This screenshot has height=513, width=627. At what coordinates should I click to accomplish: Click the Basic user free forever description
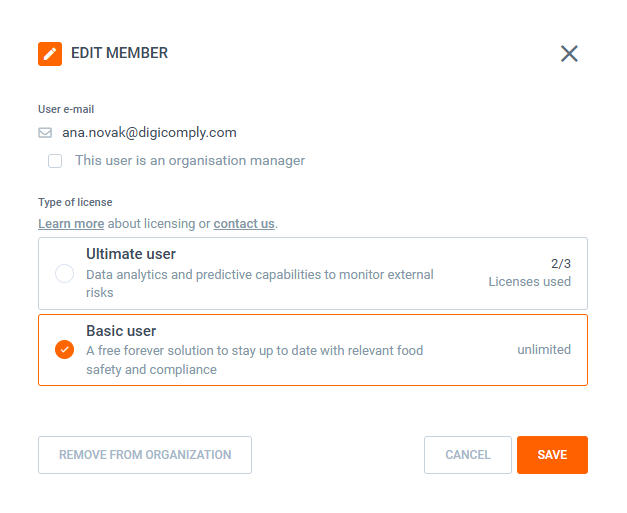click(x=254, y=360)
